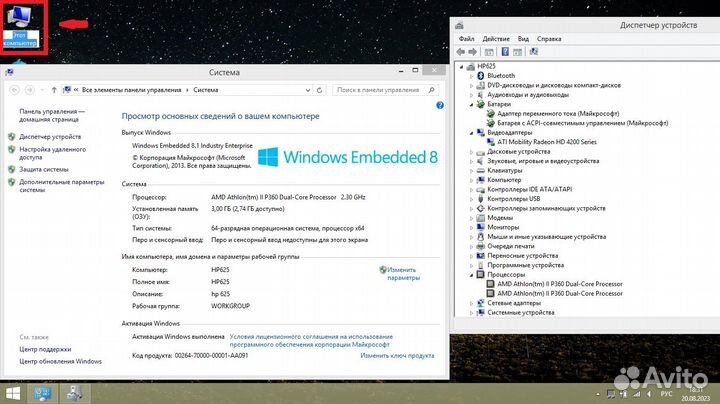Image resolution: width=720 pixels, height=404 pixels.
Task: Click the Device Manager taskbar button
Action: click(x=74, y=393)
